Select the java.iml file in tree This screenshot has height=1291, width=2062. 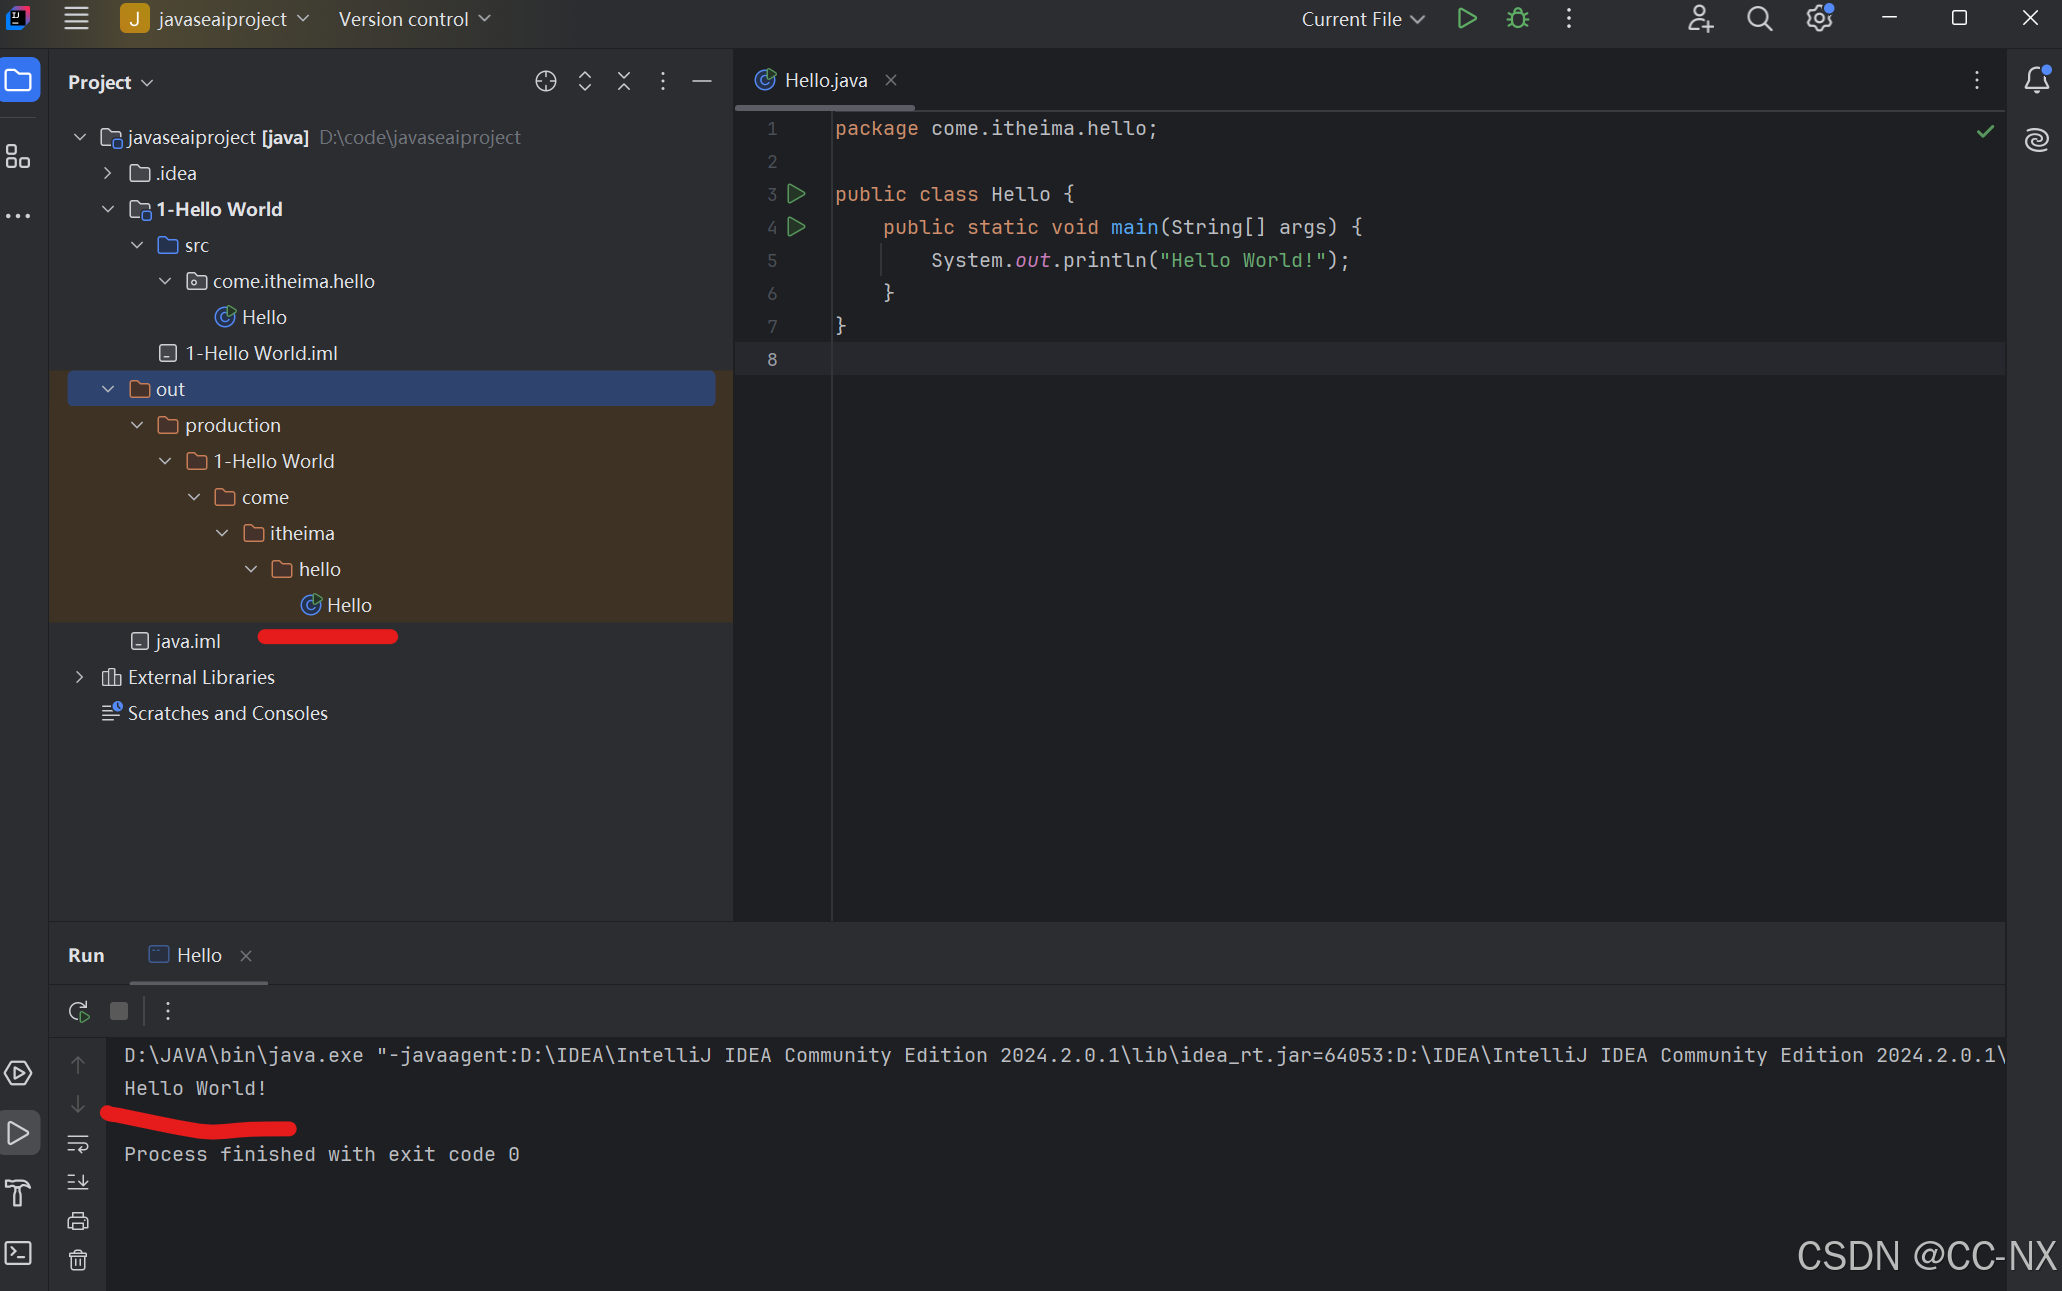(188, 641)
